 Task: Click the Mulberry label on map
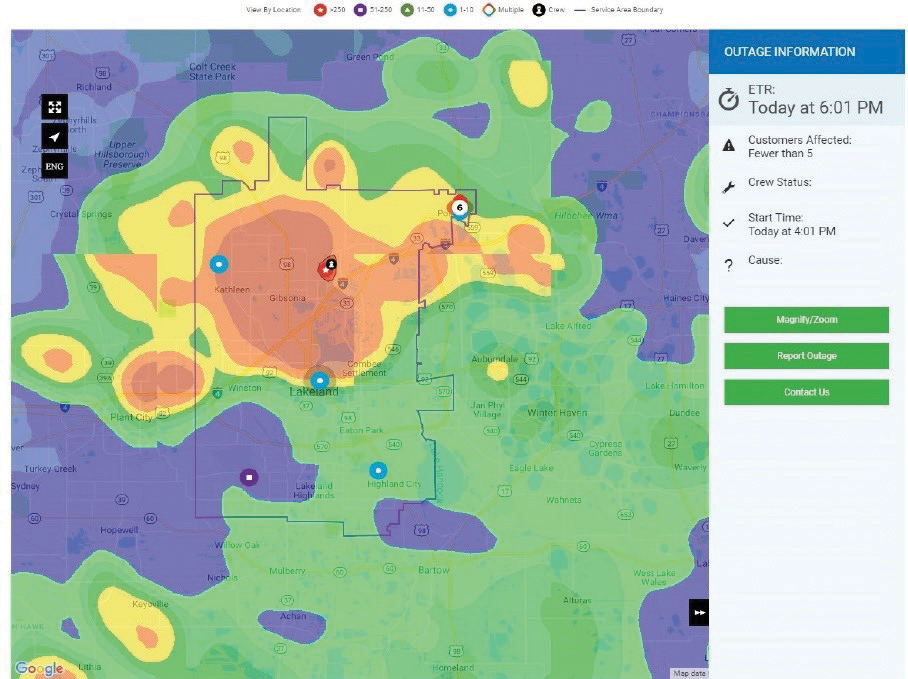[x=287, y=571]
